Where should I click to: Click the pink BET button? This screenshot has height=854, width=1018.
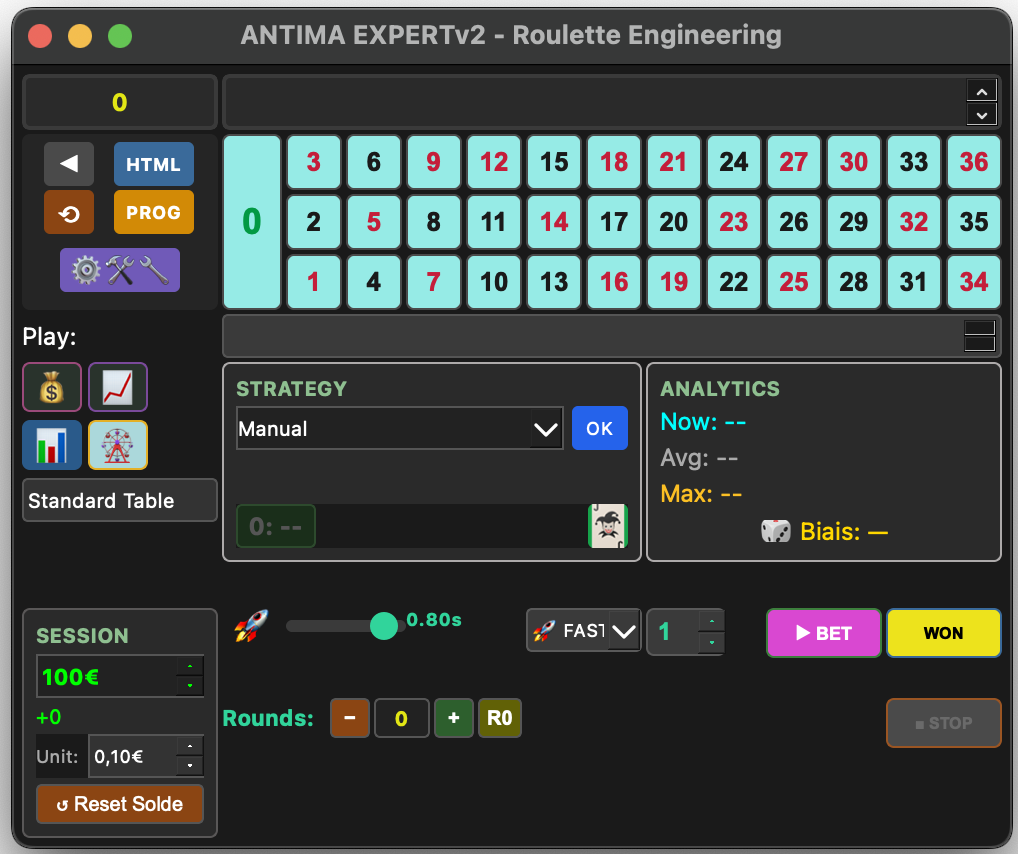(x=824, y=633)
